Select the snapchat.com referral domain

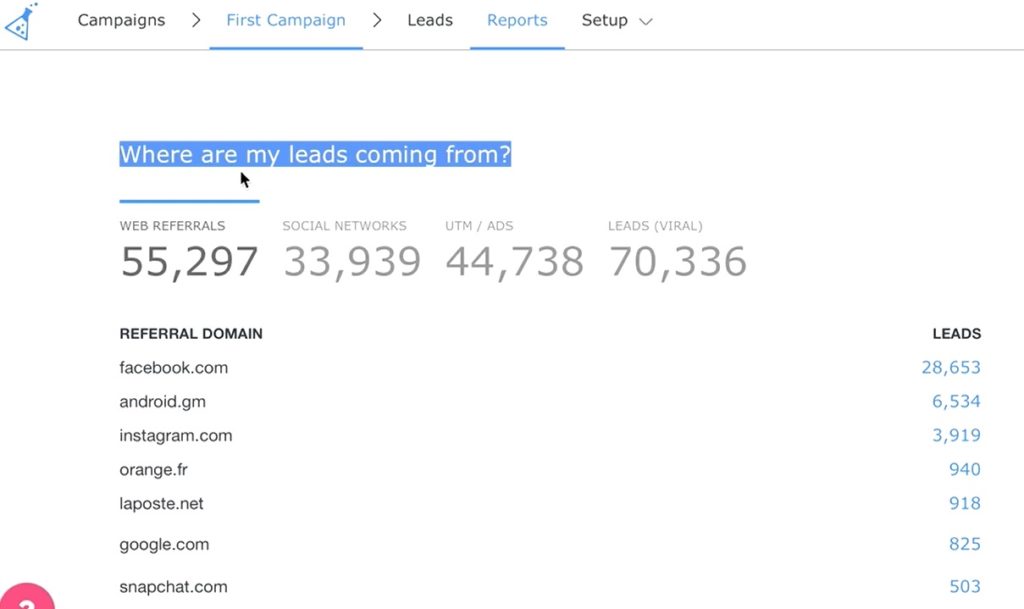(x=174, y=586)
